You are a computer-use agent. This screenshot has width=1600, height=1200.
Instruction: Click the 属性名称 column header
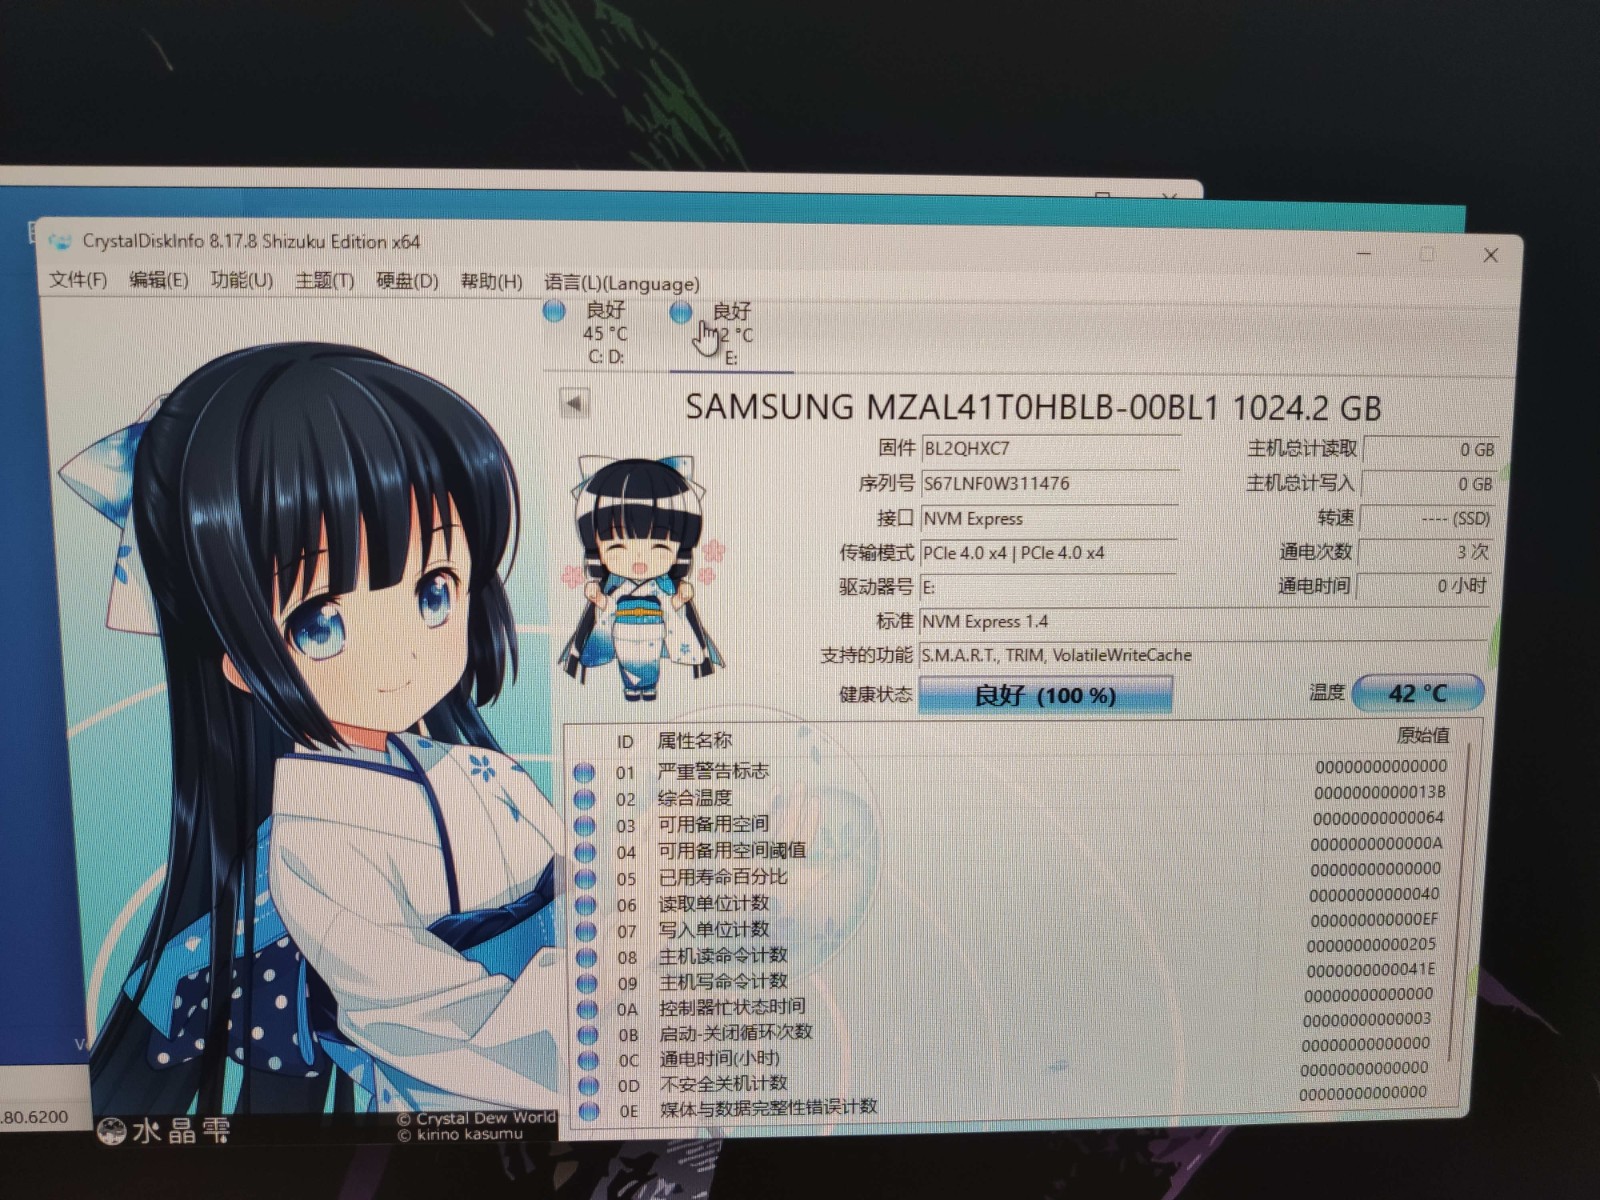(694, 741)
